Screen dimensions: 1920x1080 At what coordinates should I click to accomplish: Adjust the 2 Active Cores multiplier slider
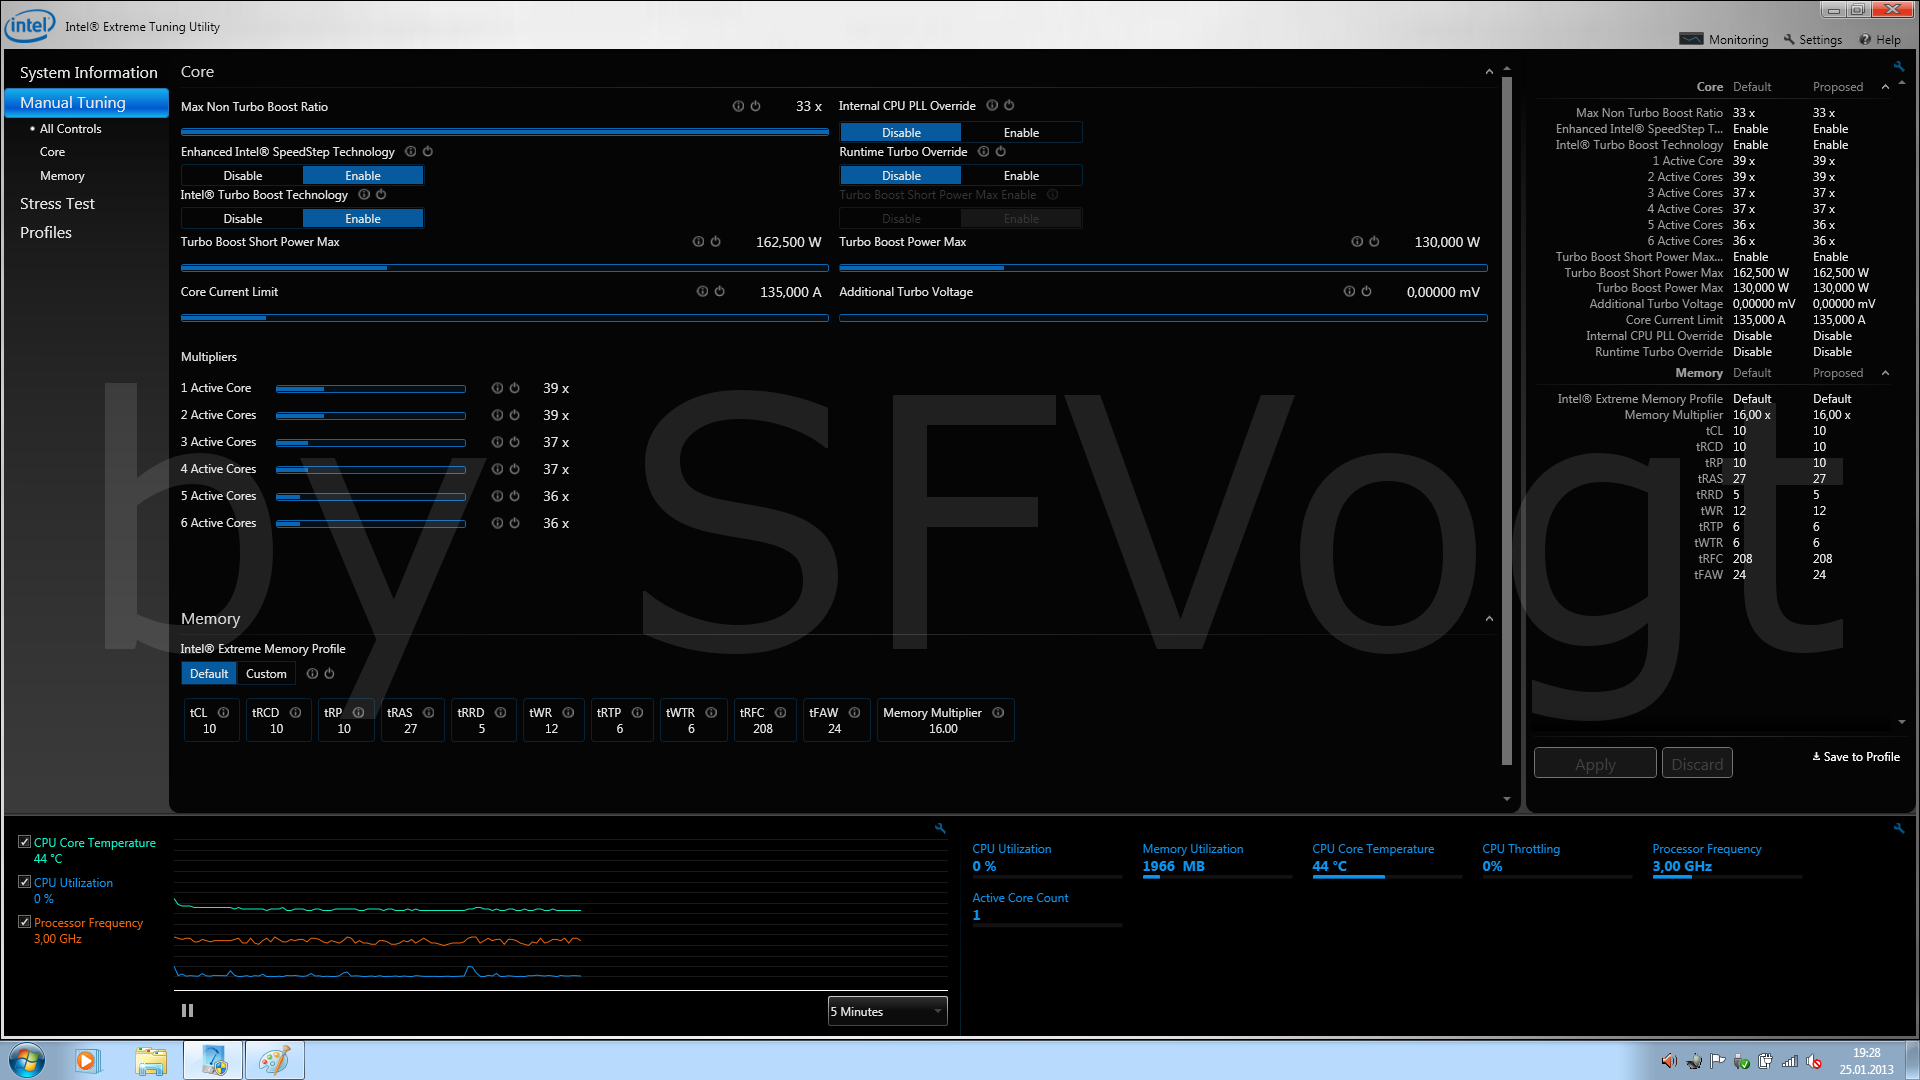(370, 415)
